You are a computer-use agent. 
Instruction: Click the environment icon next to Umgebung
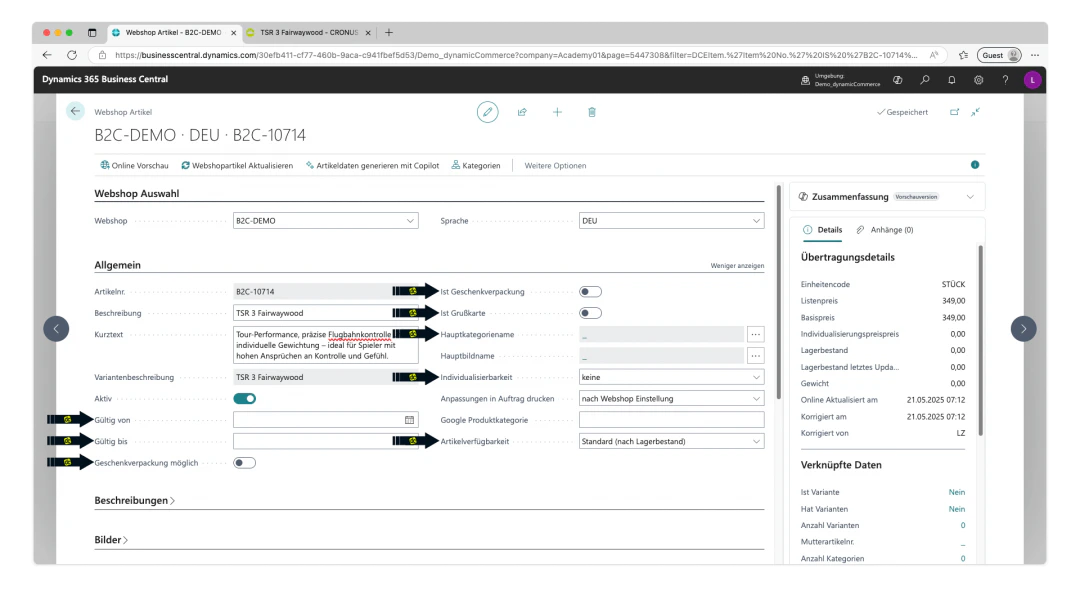(x=805, y=80)
